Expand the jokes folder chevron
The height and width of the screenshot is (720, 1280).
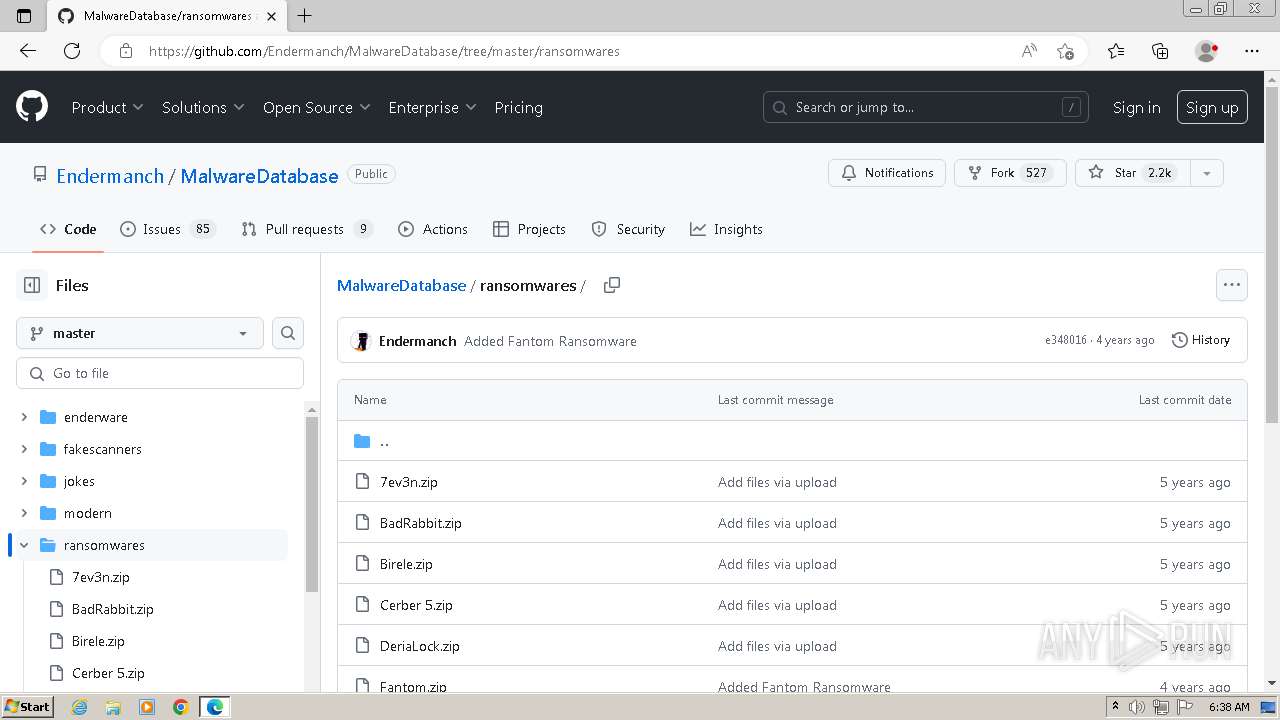coord(24,481)
